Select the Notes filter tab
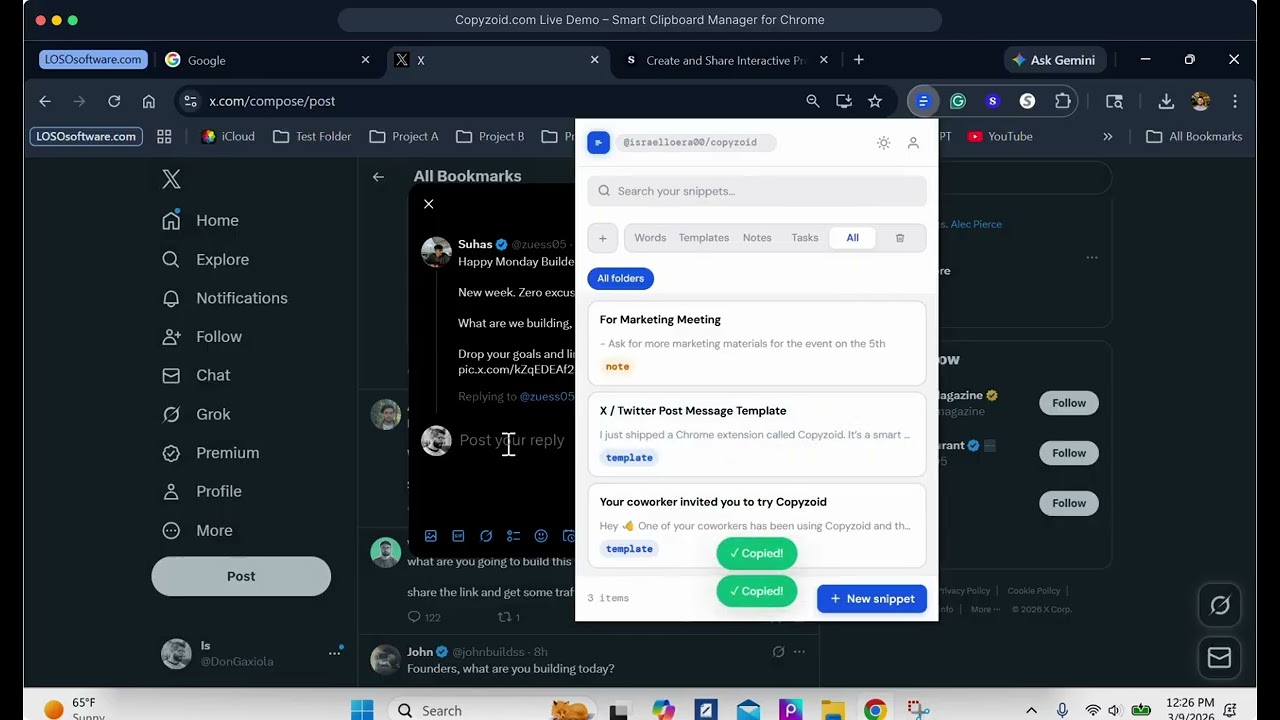Screen dimensions: 1280x720 (757, 238)
